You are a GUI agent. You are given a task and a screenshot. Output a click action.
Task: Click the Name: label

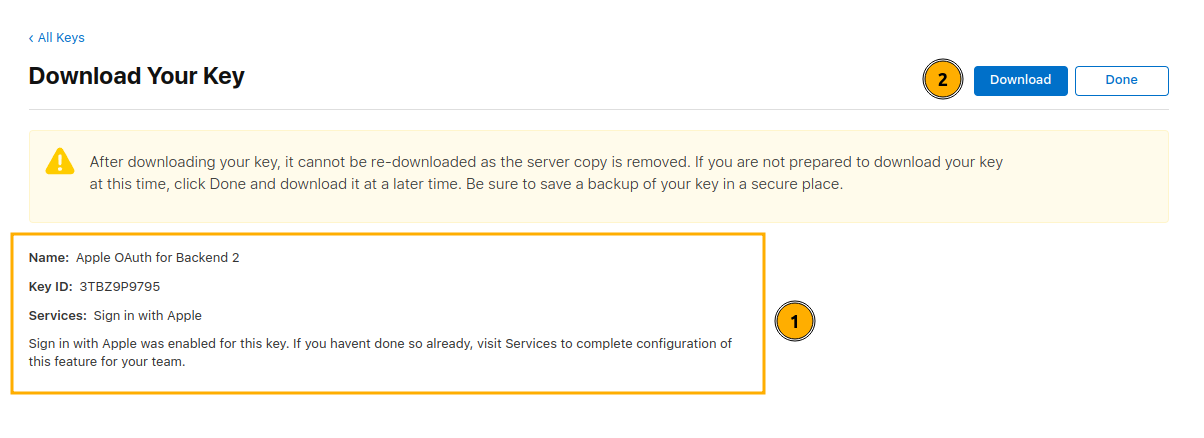point(49,257)
